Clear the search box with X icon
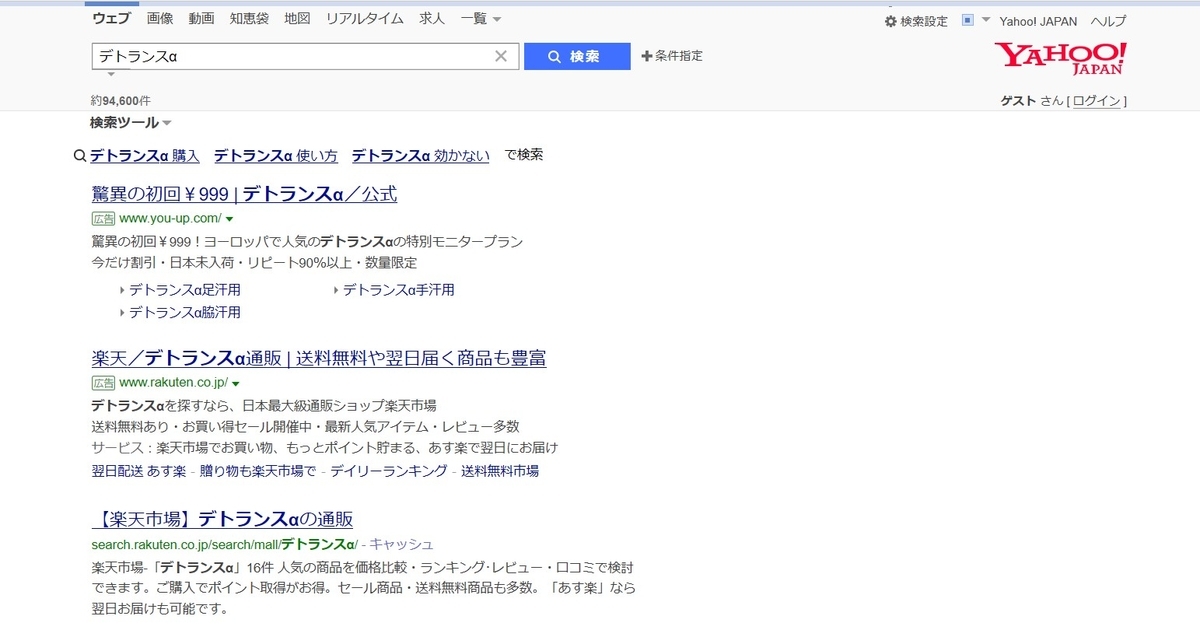The height and width of the screenshot is (630, 1200). [501, 56]
